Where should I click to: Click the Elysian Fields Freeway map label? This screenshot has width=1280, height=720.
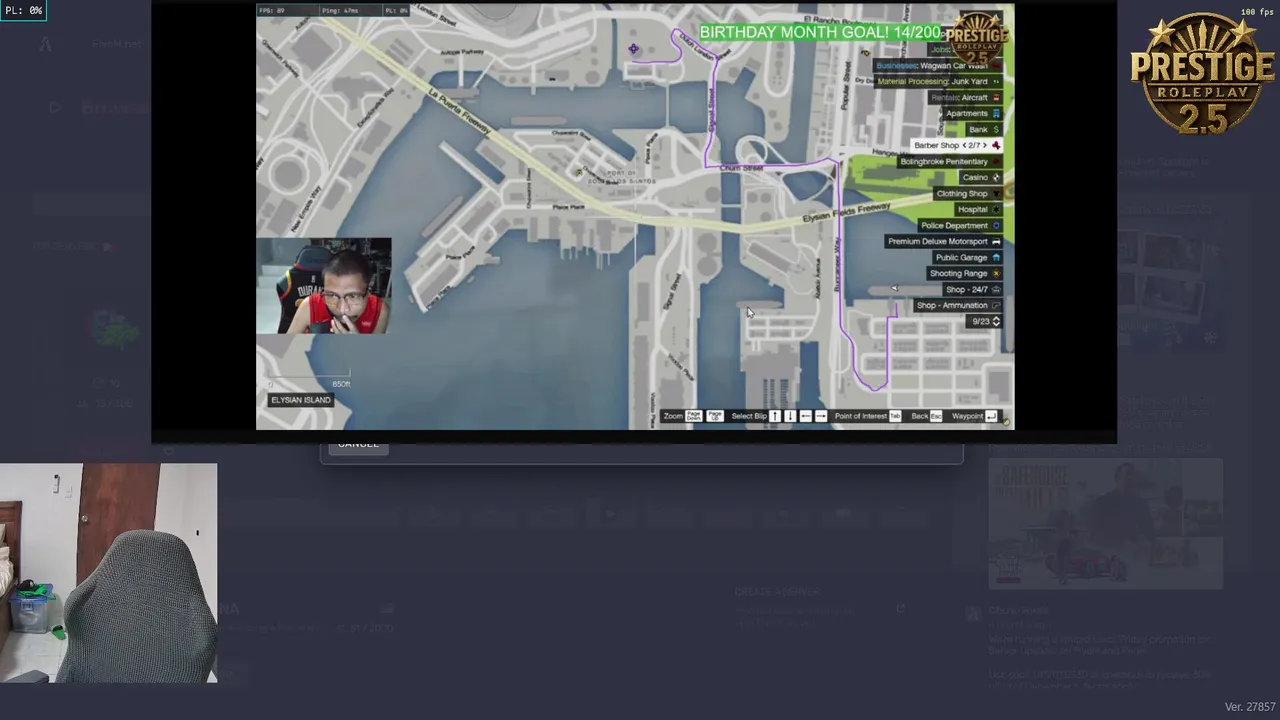pyautogui.click(x=847, y=212)
